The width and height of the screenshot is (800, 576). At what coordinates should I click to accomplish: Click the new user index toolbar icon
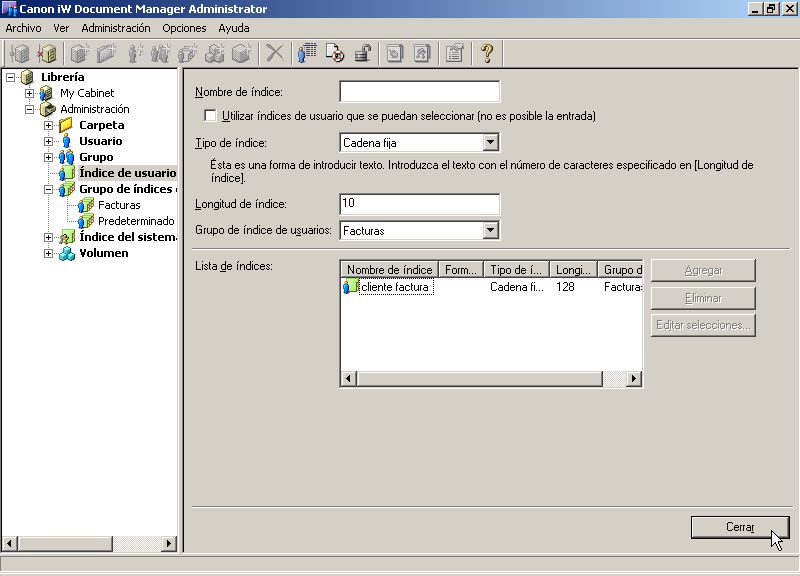188,53
